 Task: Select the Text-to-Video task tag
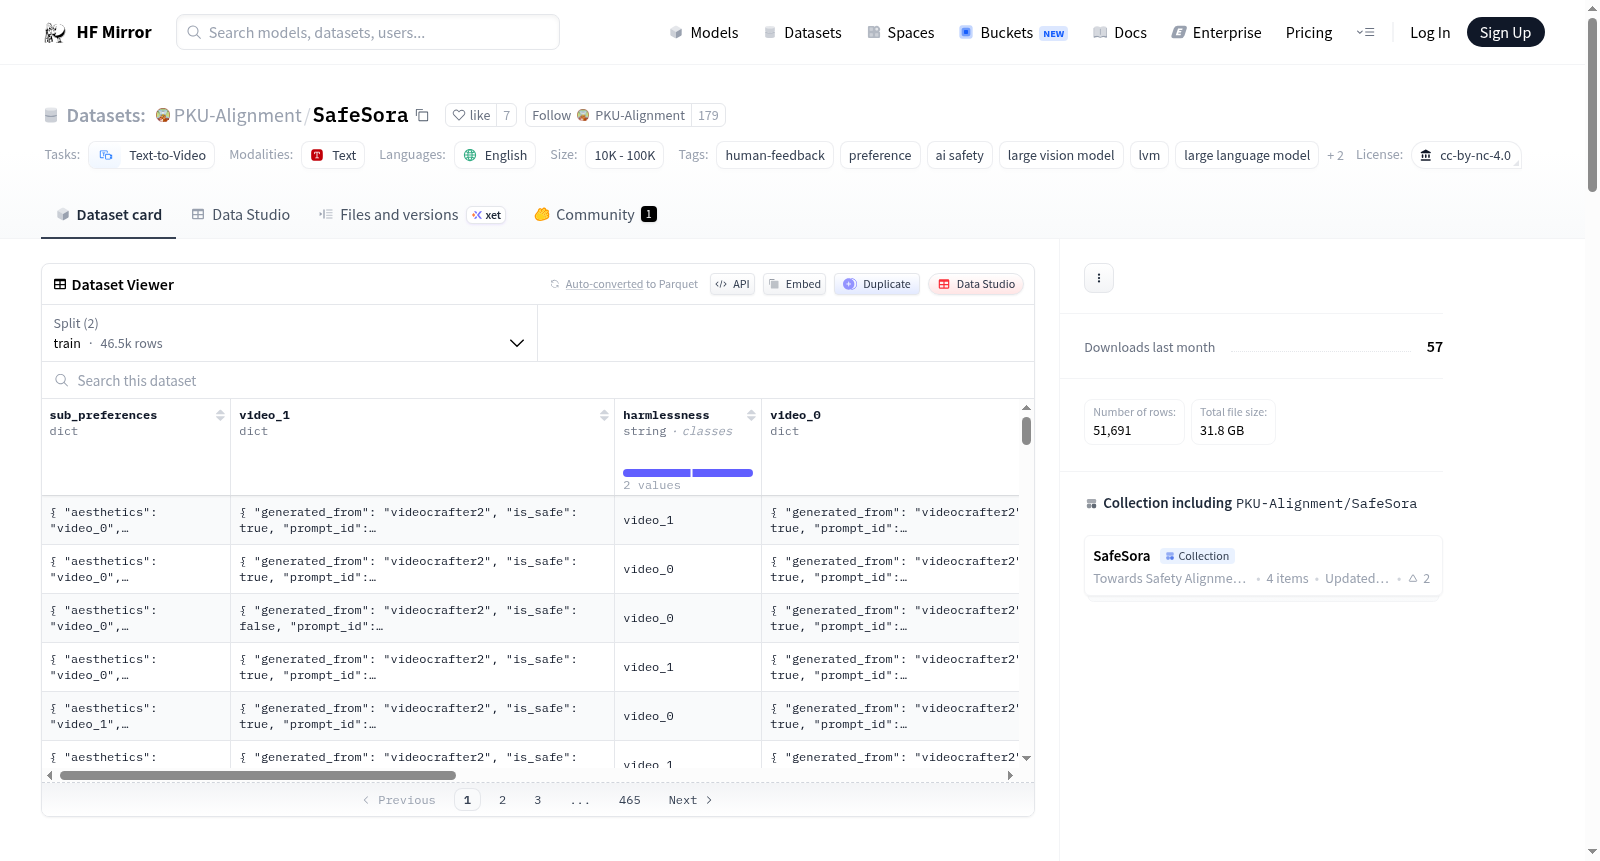click(x=152, y=156)
